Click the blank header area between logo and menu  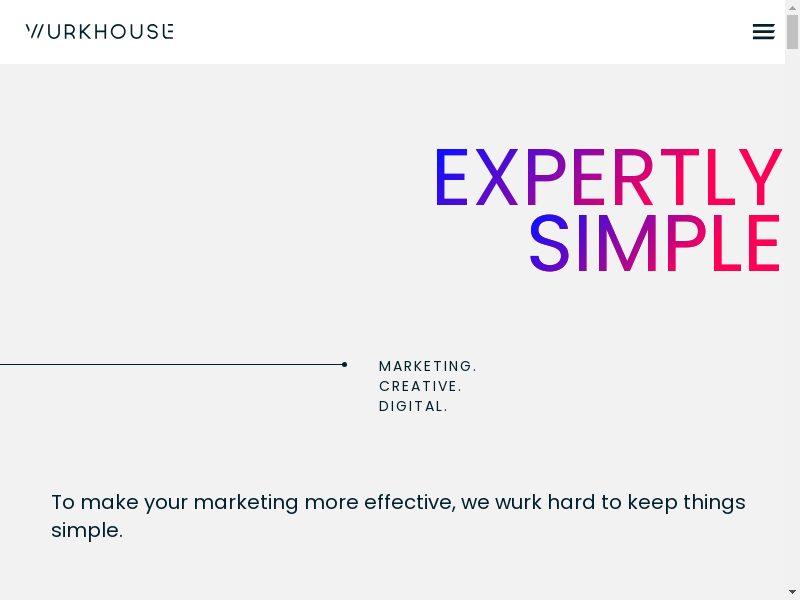click(x=460, y=32)
